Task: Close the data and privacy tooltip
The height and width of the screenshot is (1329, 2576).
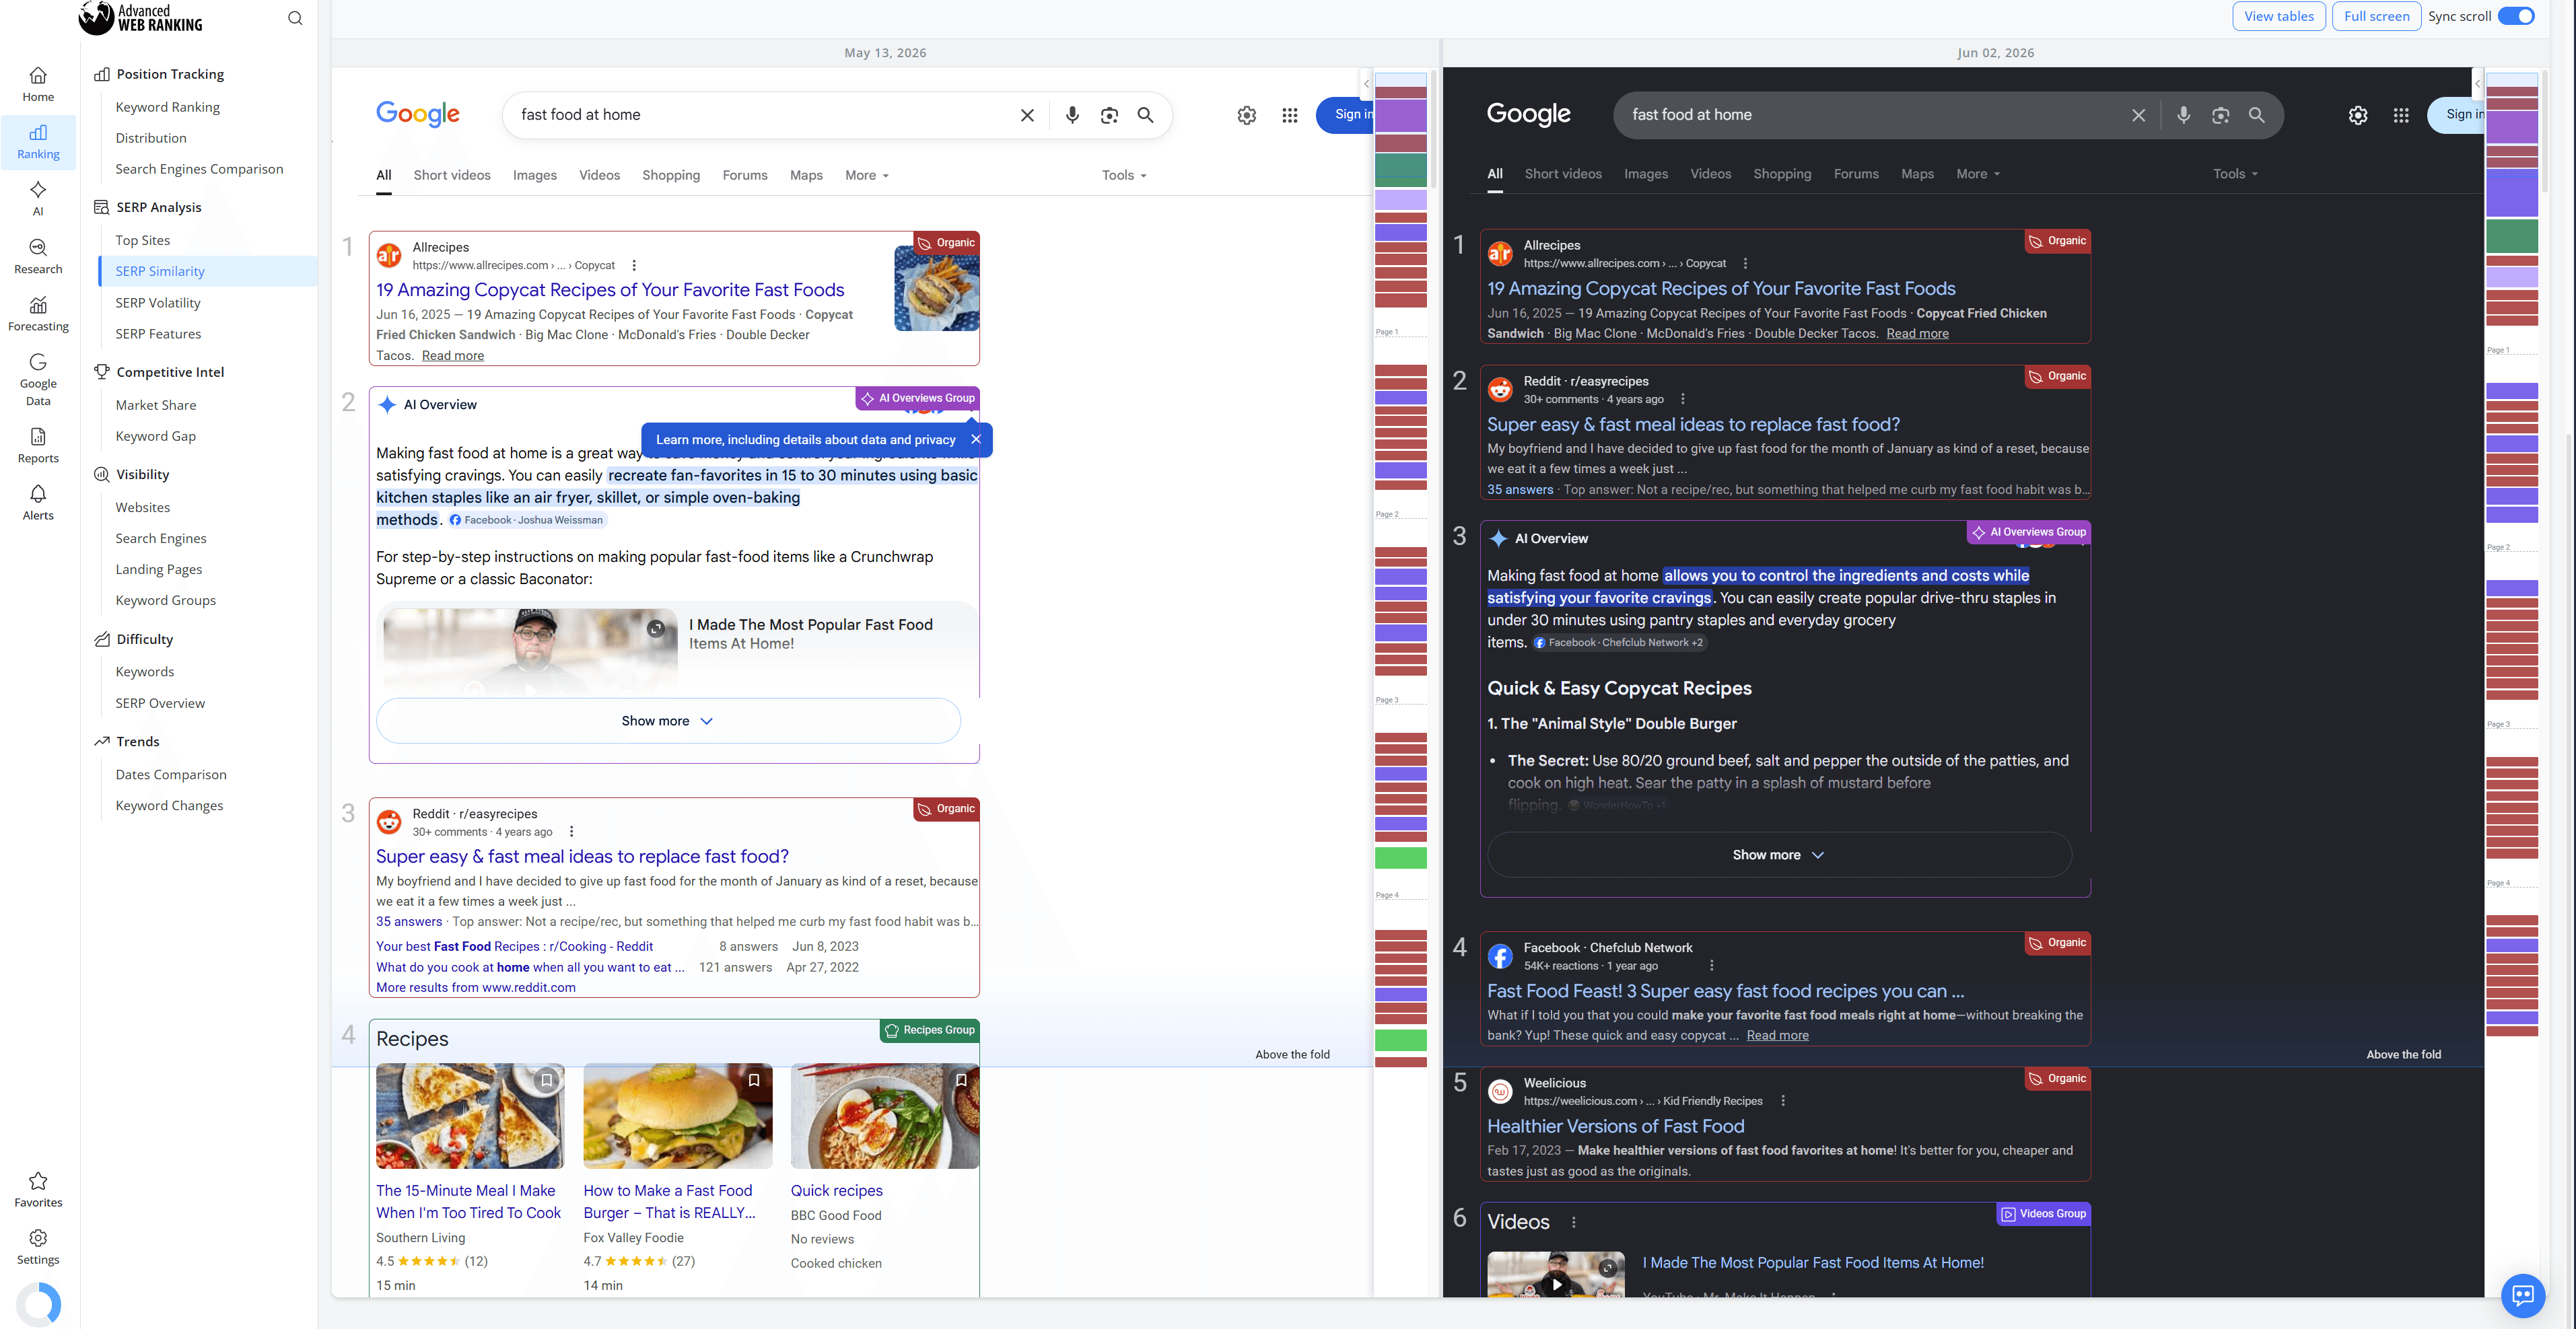Action: tap(976, 439)
